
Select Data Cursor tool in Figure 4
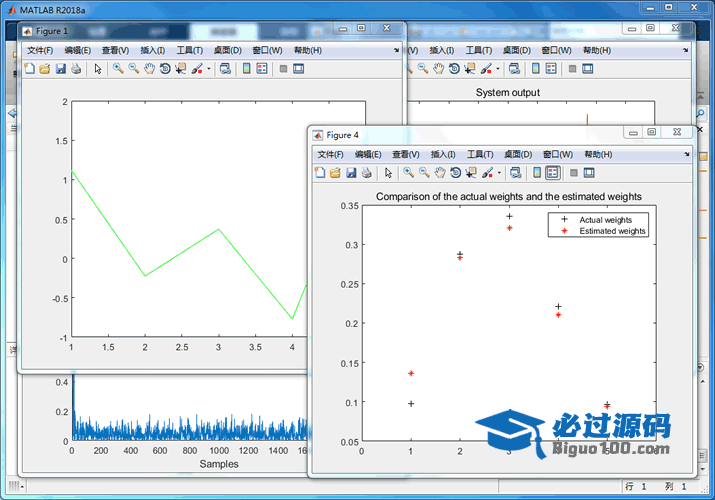pos(471,173)
